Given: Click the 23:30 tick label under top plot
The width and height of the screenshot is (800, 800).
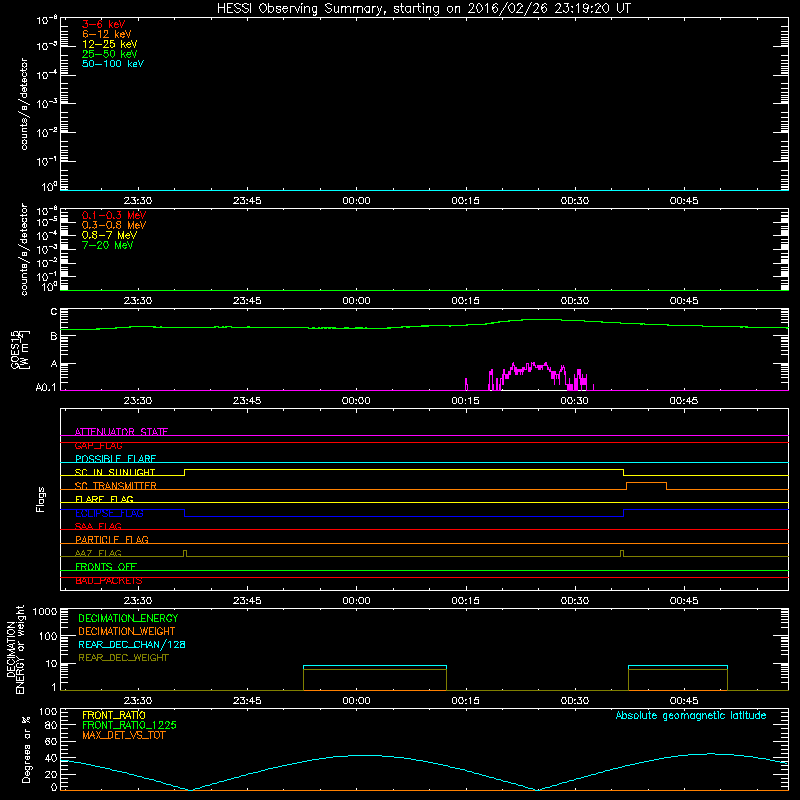Looking at the screenshot, I should [x=138, y=201].
